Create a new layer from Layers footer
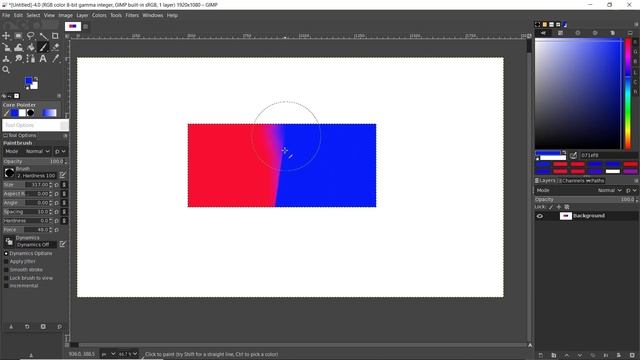The height and width of the screenshot is (360, 640). pos(540,355)
